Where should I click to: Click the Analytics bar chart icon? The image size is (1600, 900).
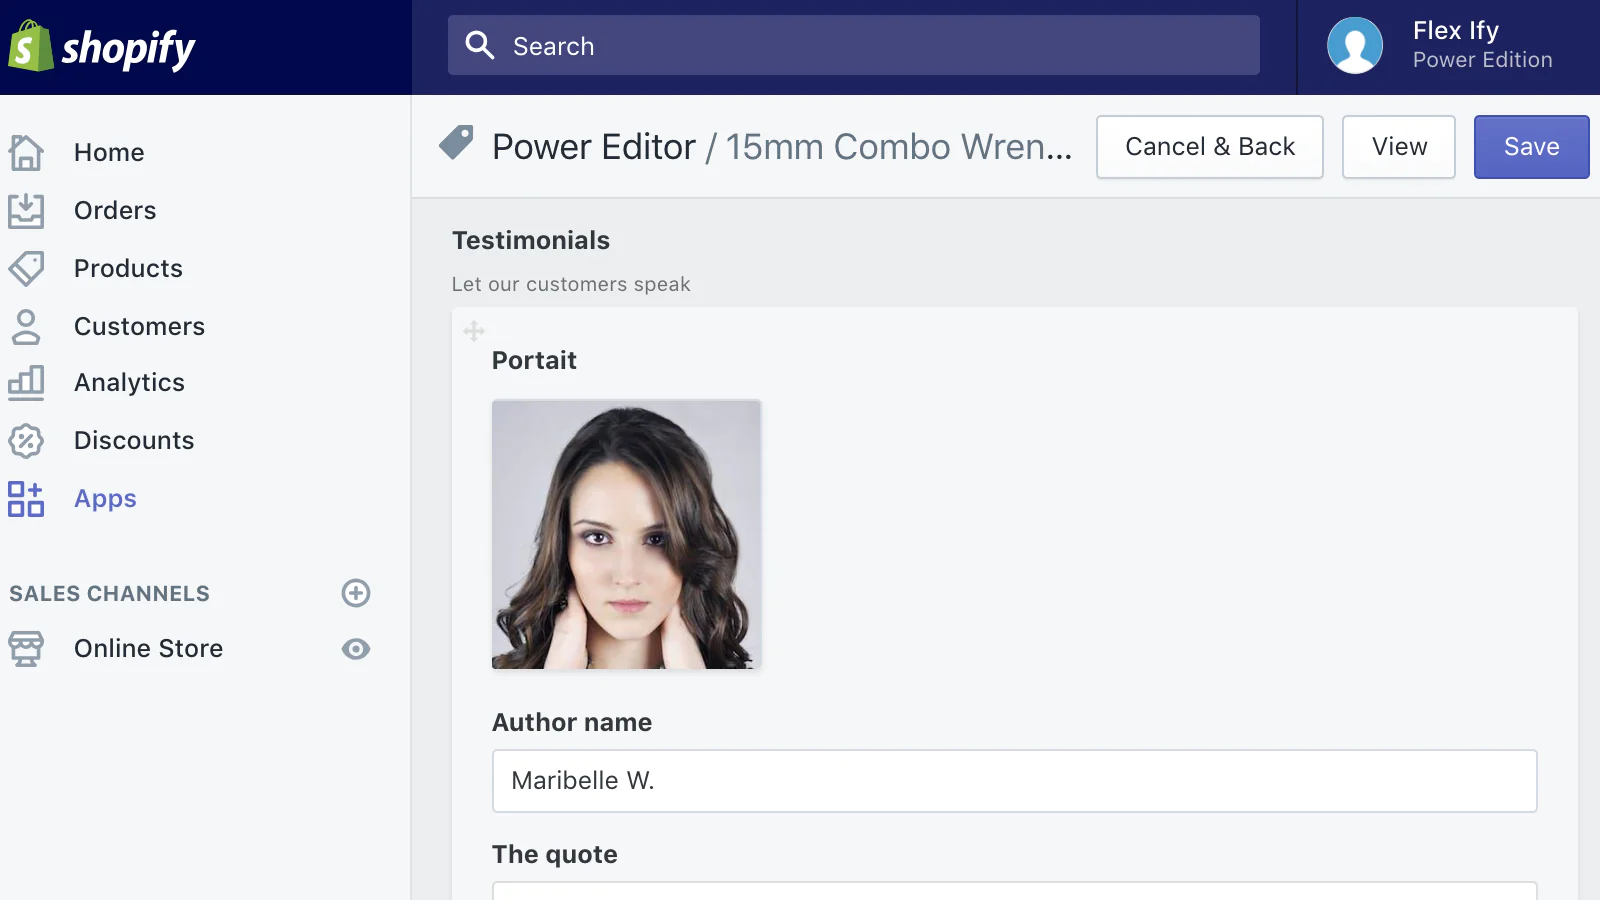(26, 383)
